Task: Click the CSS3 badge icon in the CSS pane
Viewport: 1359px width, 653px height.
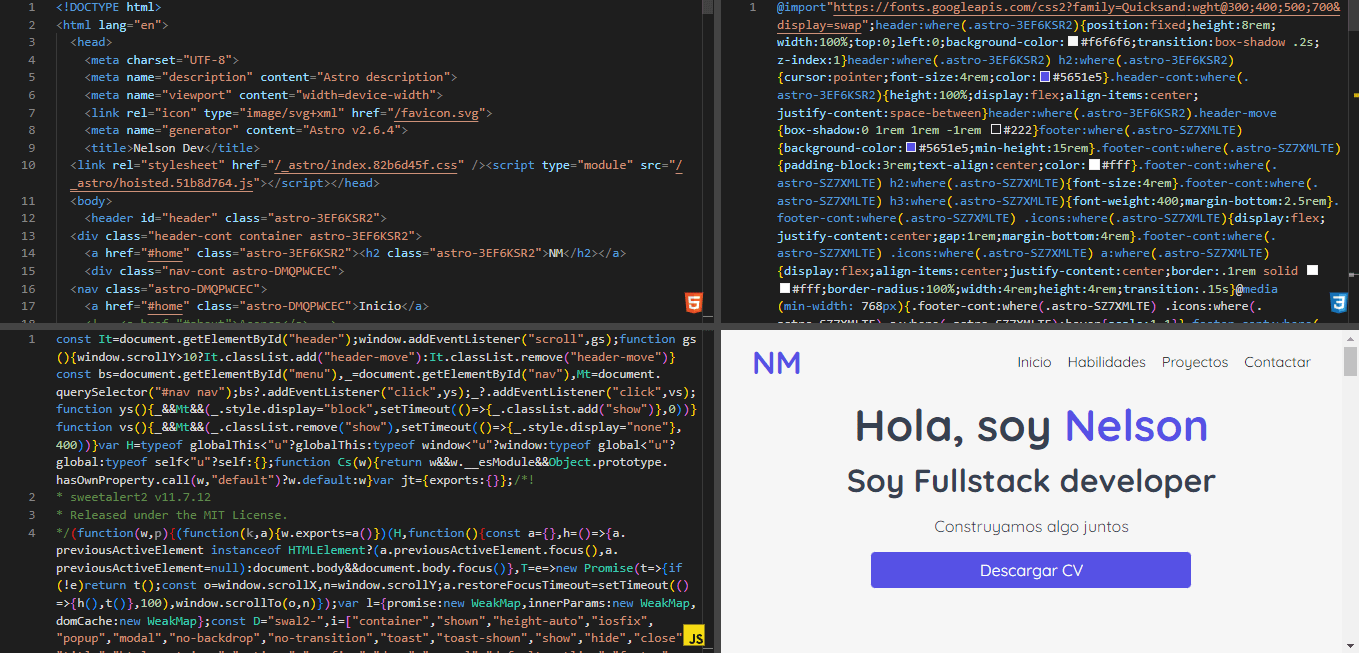Action: click(1338, 302)
